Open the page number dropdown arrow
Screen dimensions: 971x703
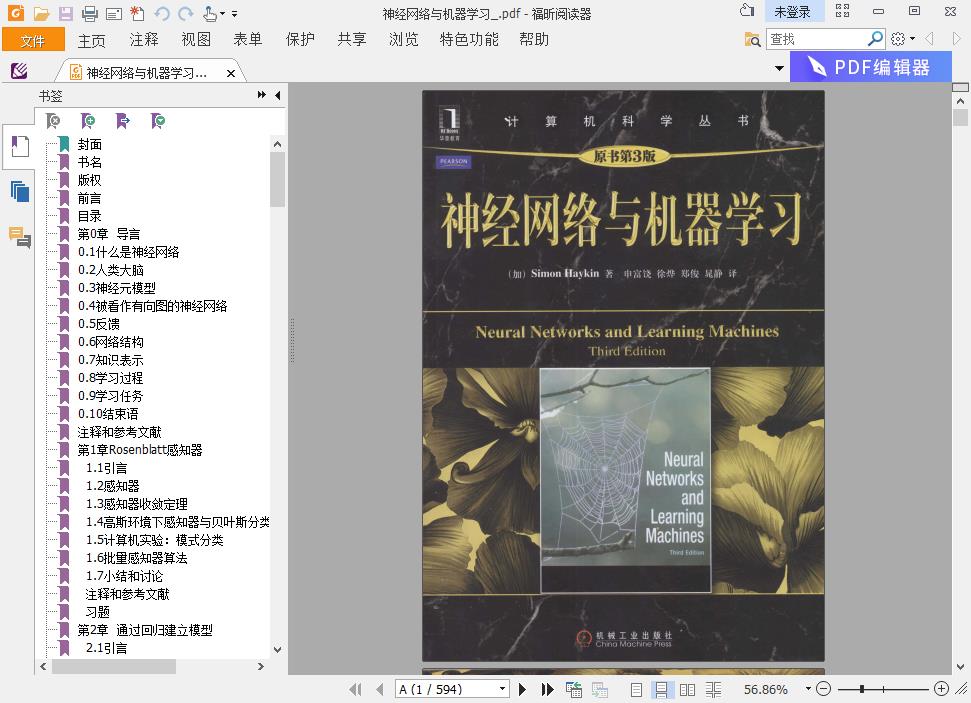pos(502,688)
